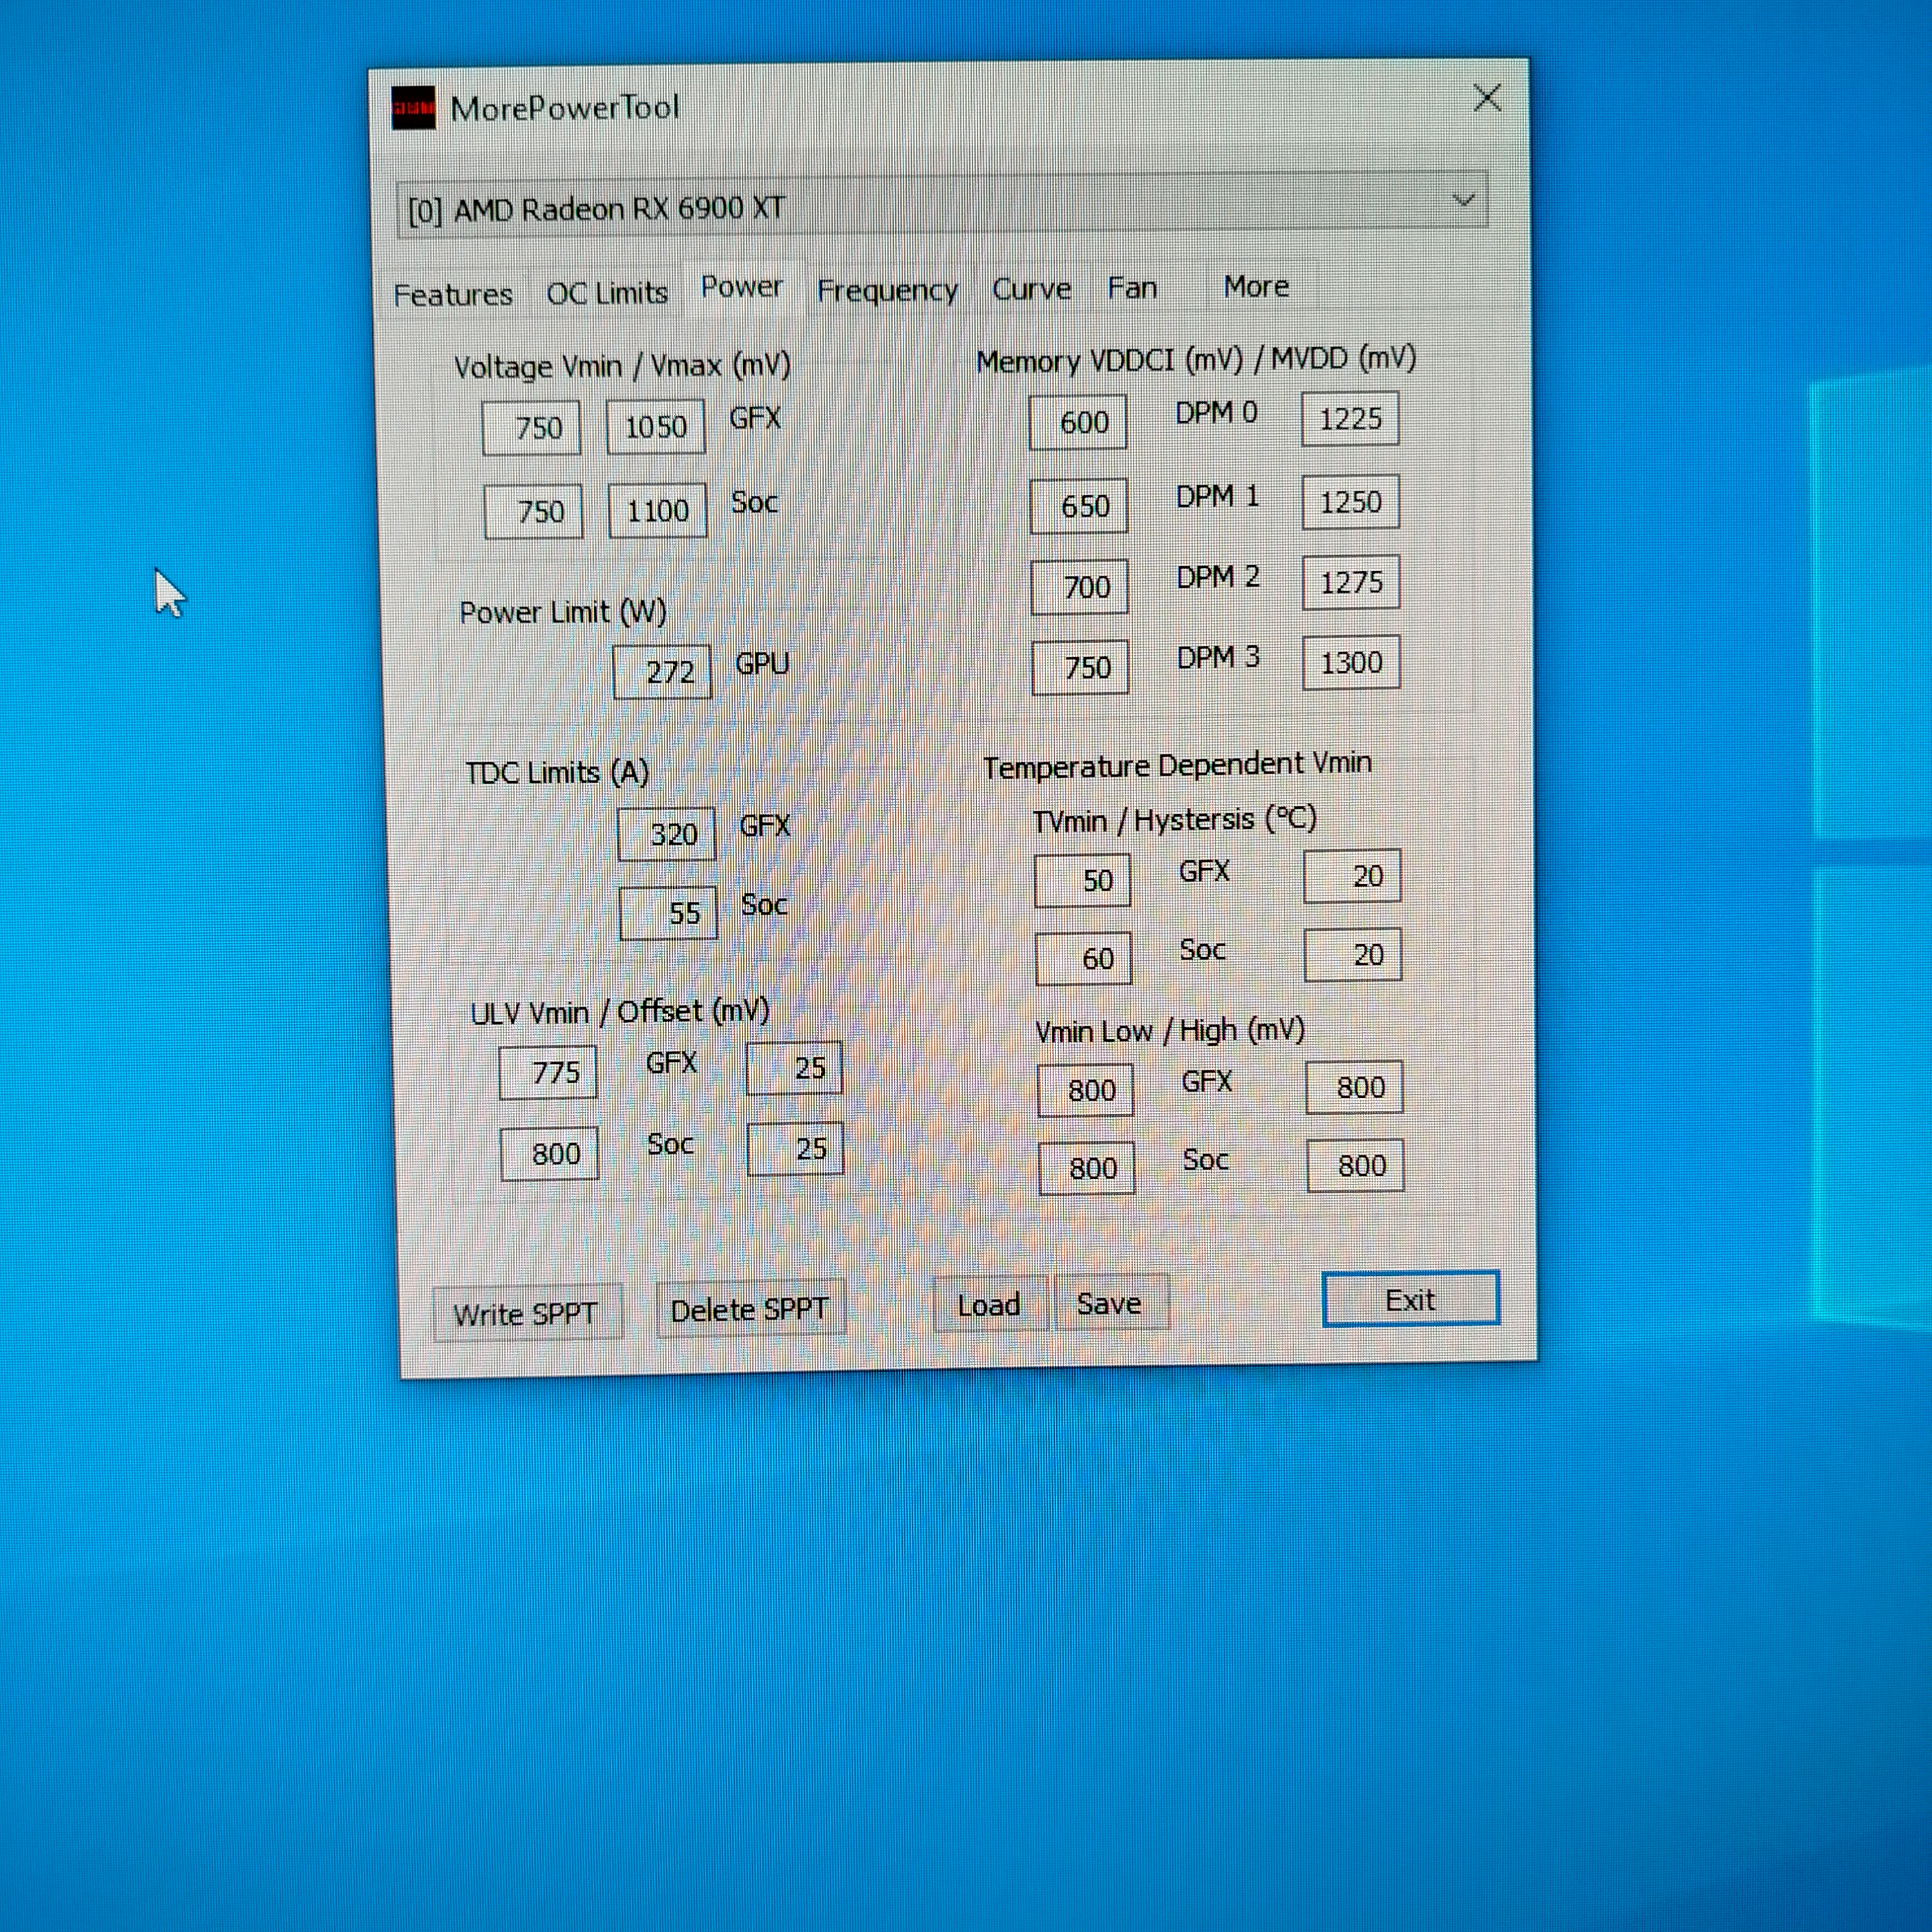Click the Write SPPT button
This screenshot has width=1932, height=1932.
point(526,1313)
